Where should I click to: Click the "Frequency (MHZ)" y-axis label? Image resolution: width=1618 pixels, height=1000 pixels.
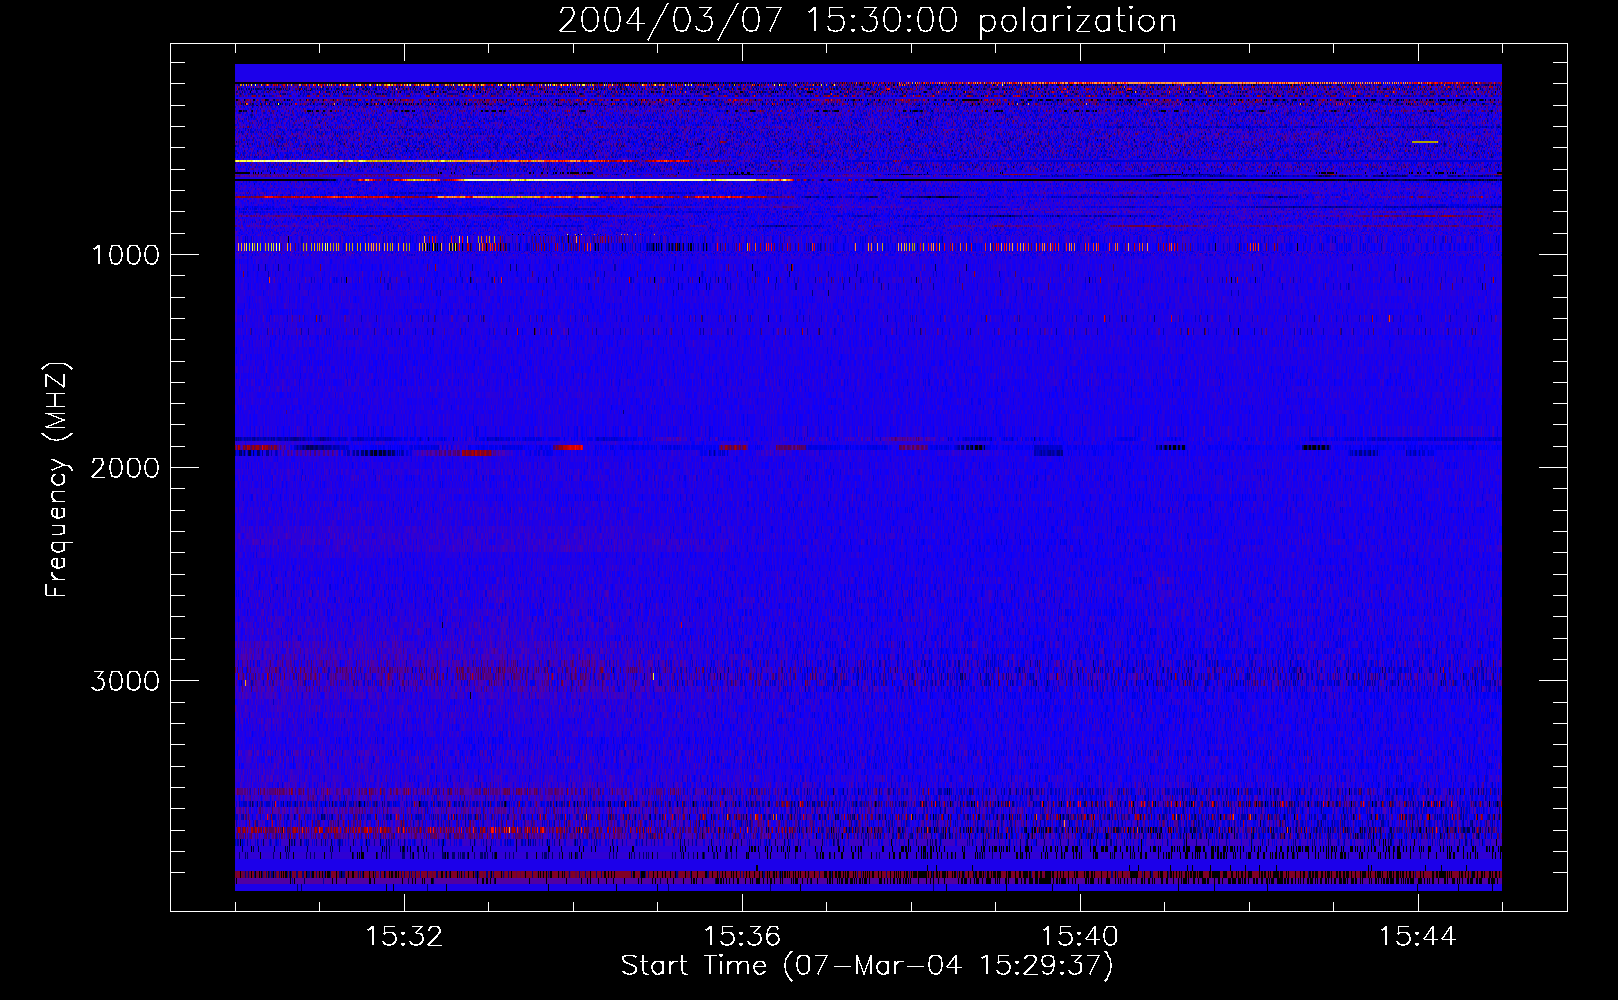click(x=57, y=480)
